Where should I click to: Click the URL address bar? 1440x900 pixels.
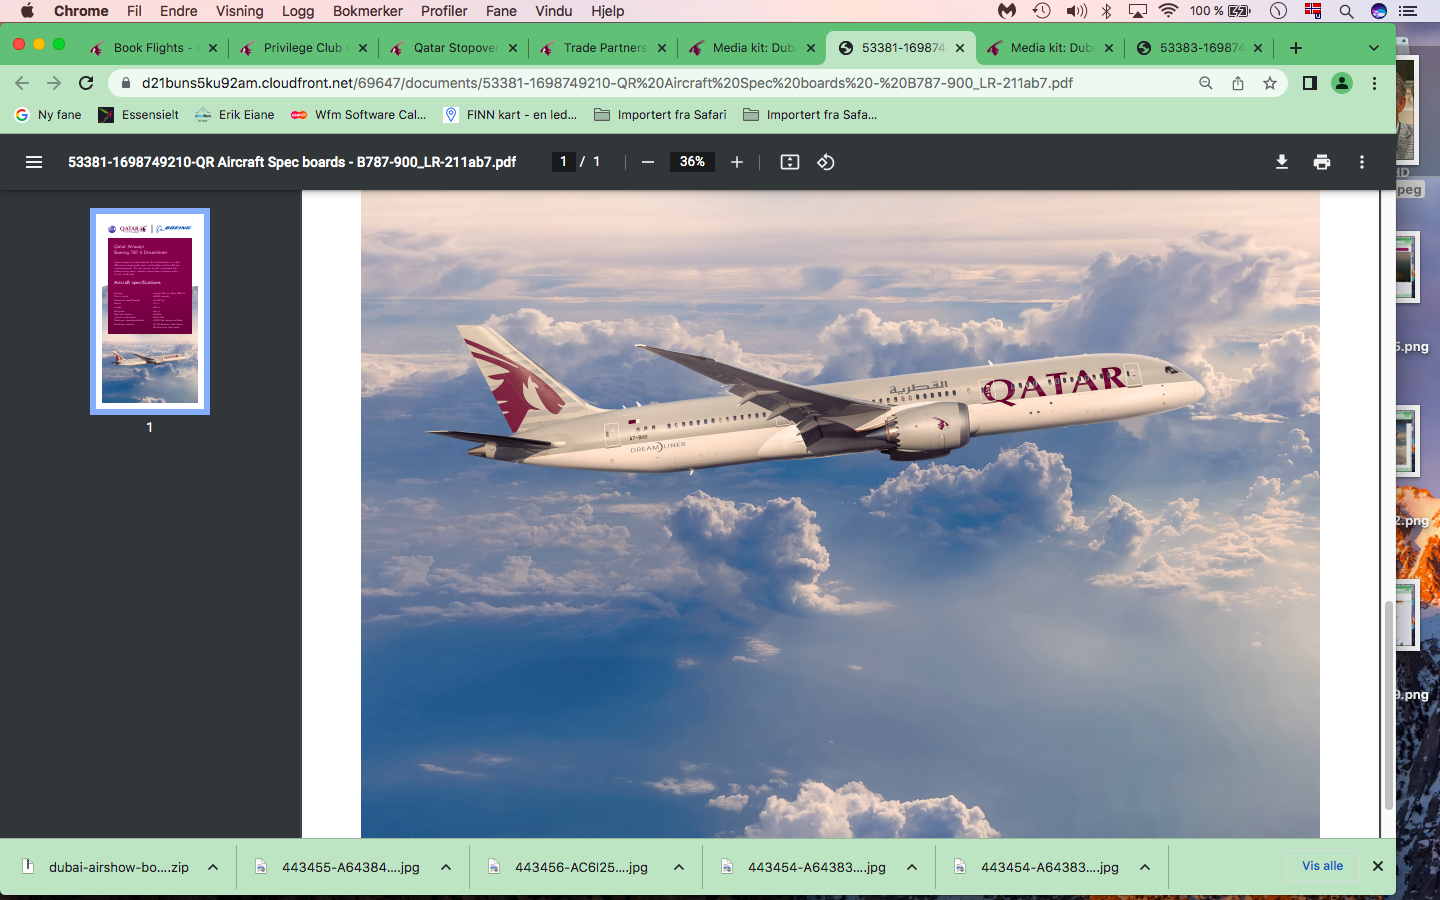click(x=606, y=83)
